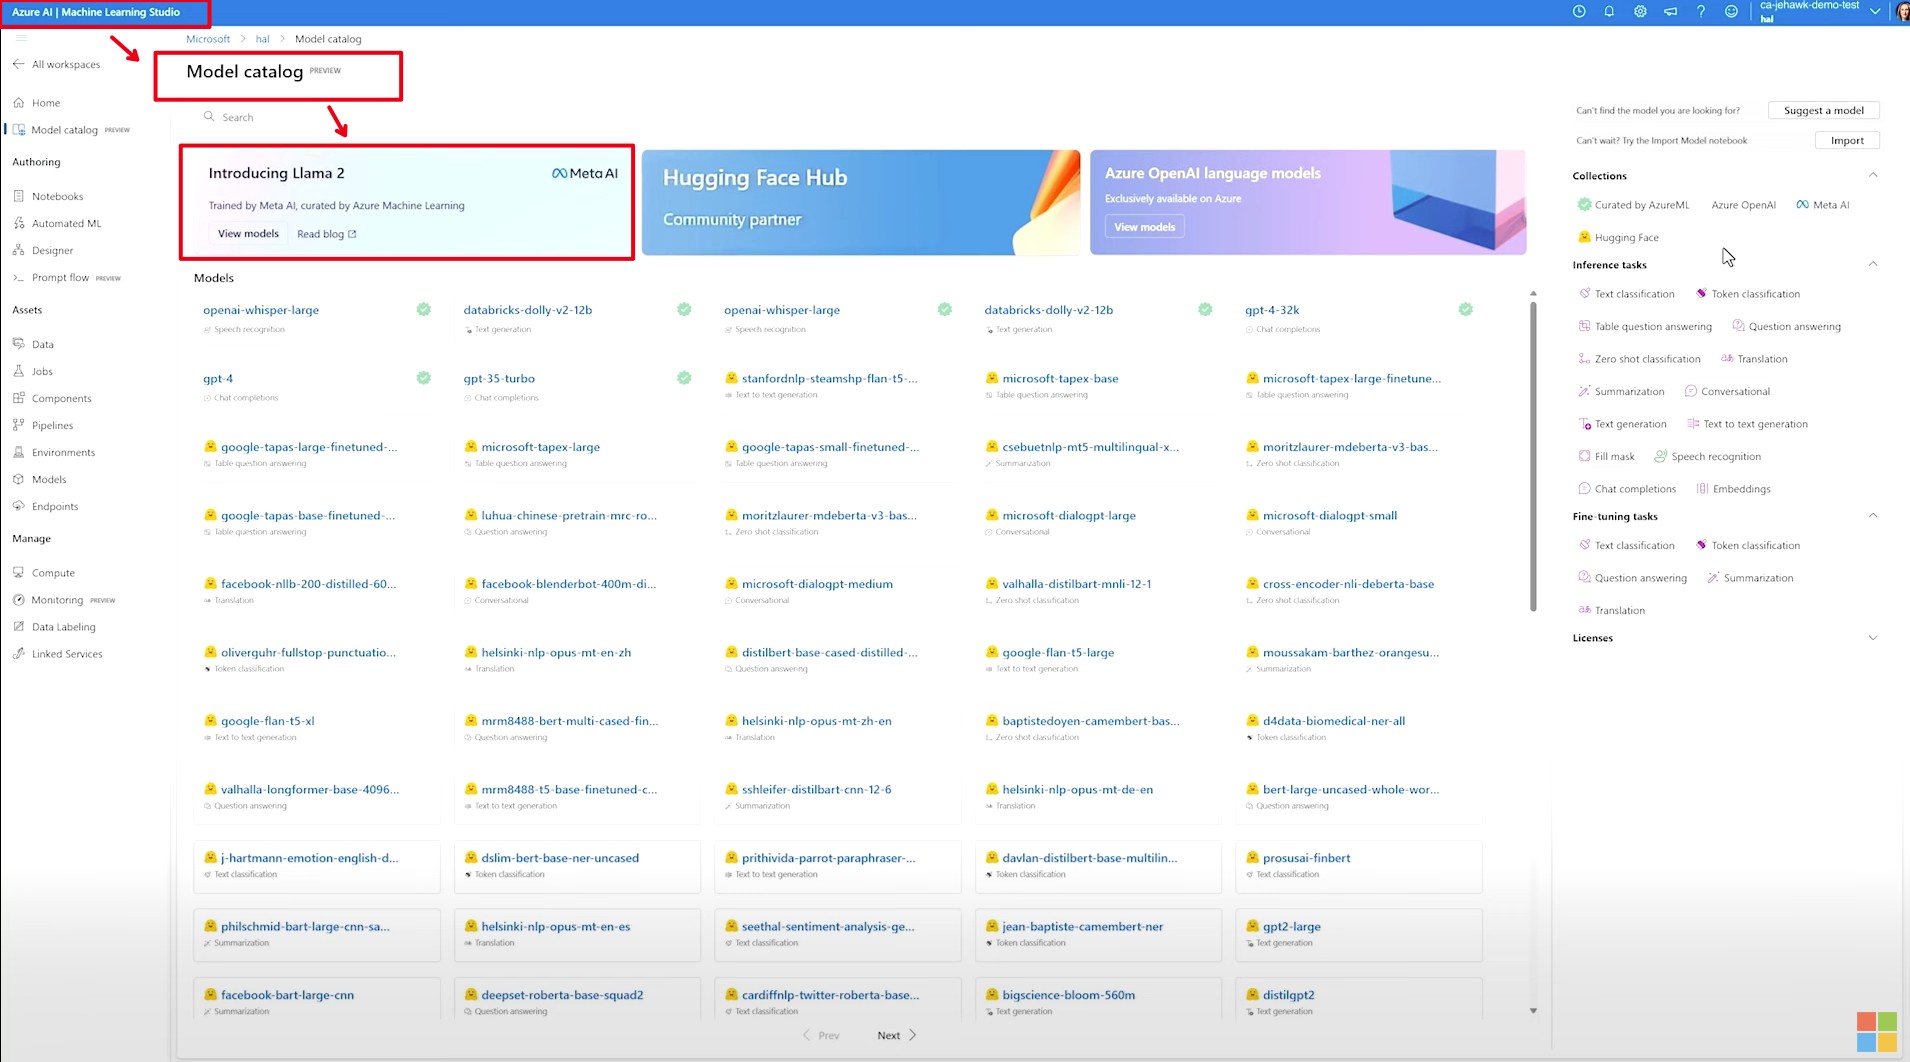Click the Components sidebar icon
Image resolution: width=1910 pixels, height=1062 pixels.
(x=18, y=398)
